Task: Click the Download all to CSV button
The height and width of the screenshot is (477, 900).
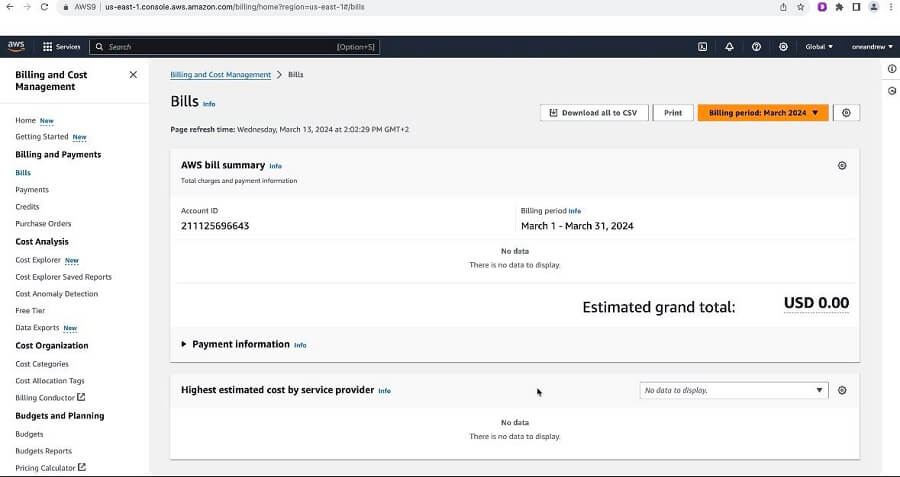Action: coord(594,113)
